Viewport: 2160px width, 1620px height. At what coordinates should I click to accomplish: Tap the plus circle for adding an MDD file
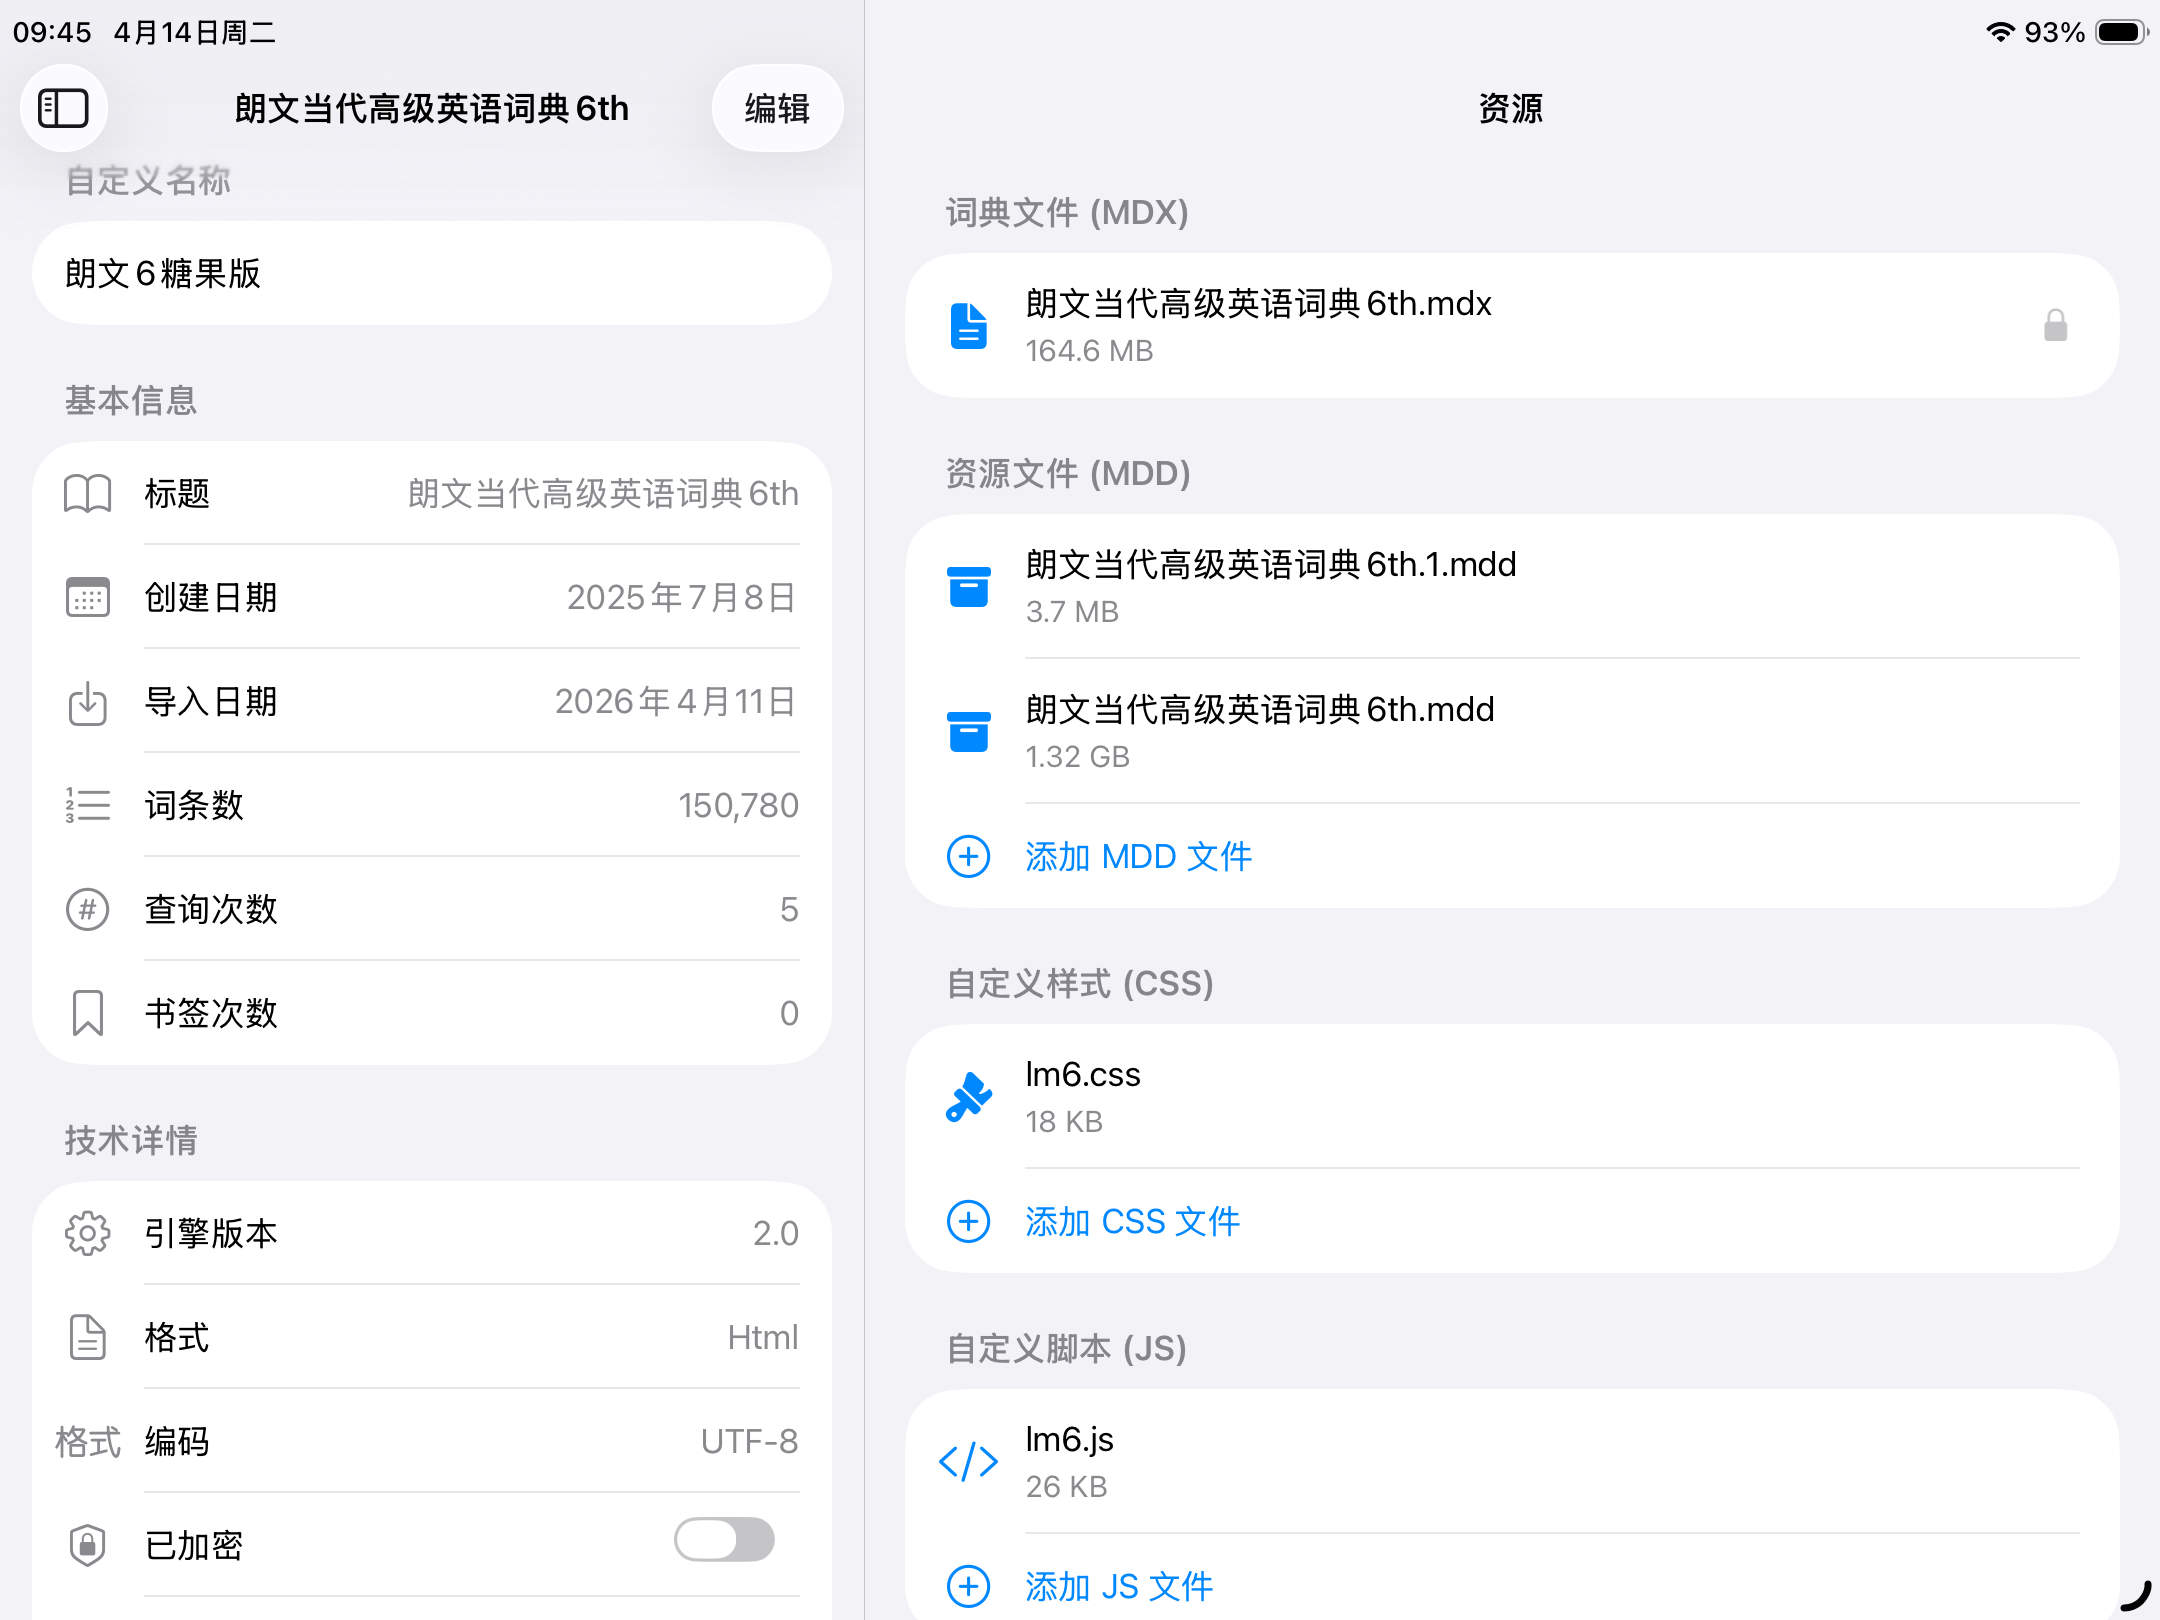point(968,856)
